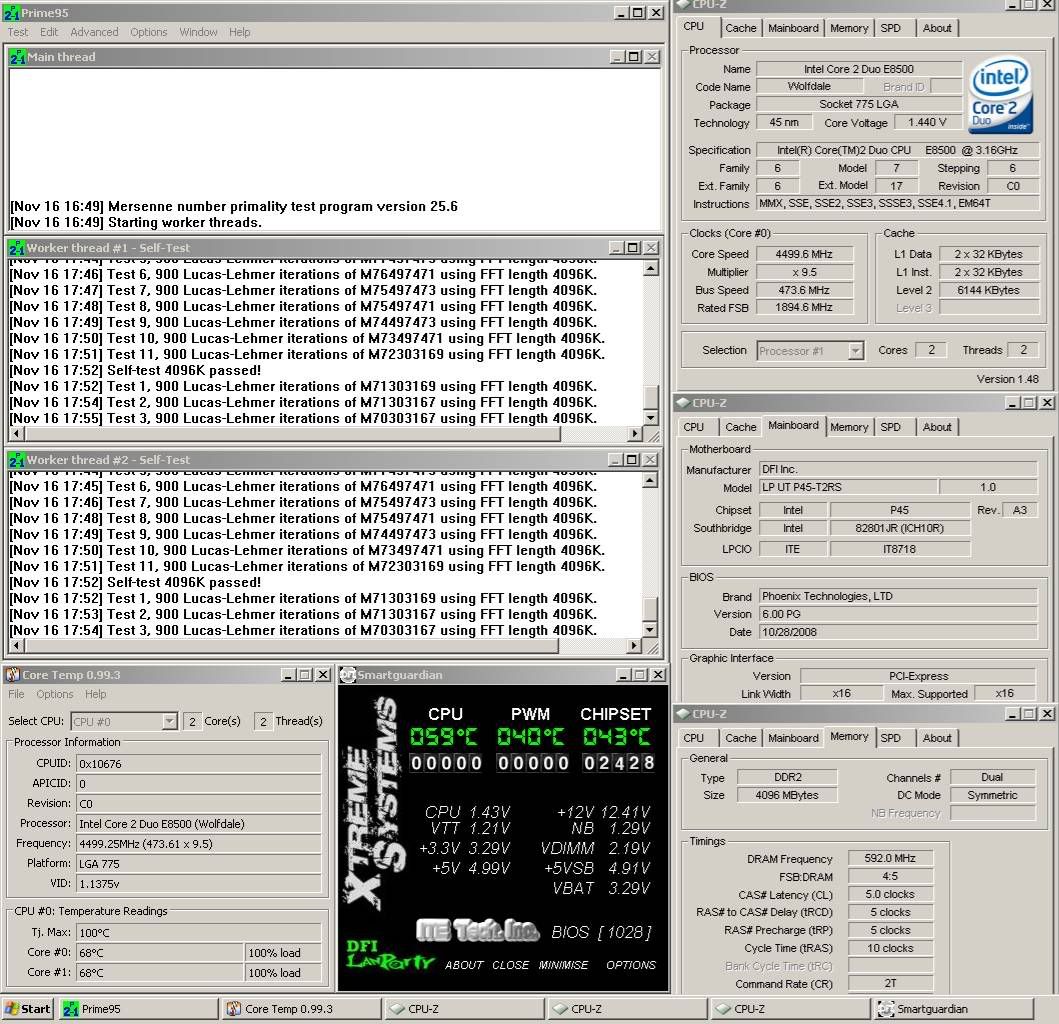Click the DRAM Frequency 592.0 MHz value

889,858
